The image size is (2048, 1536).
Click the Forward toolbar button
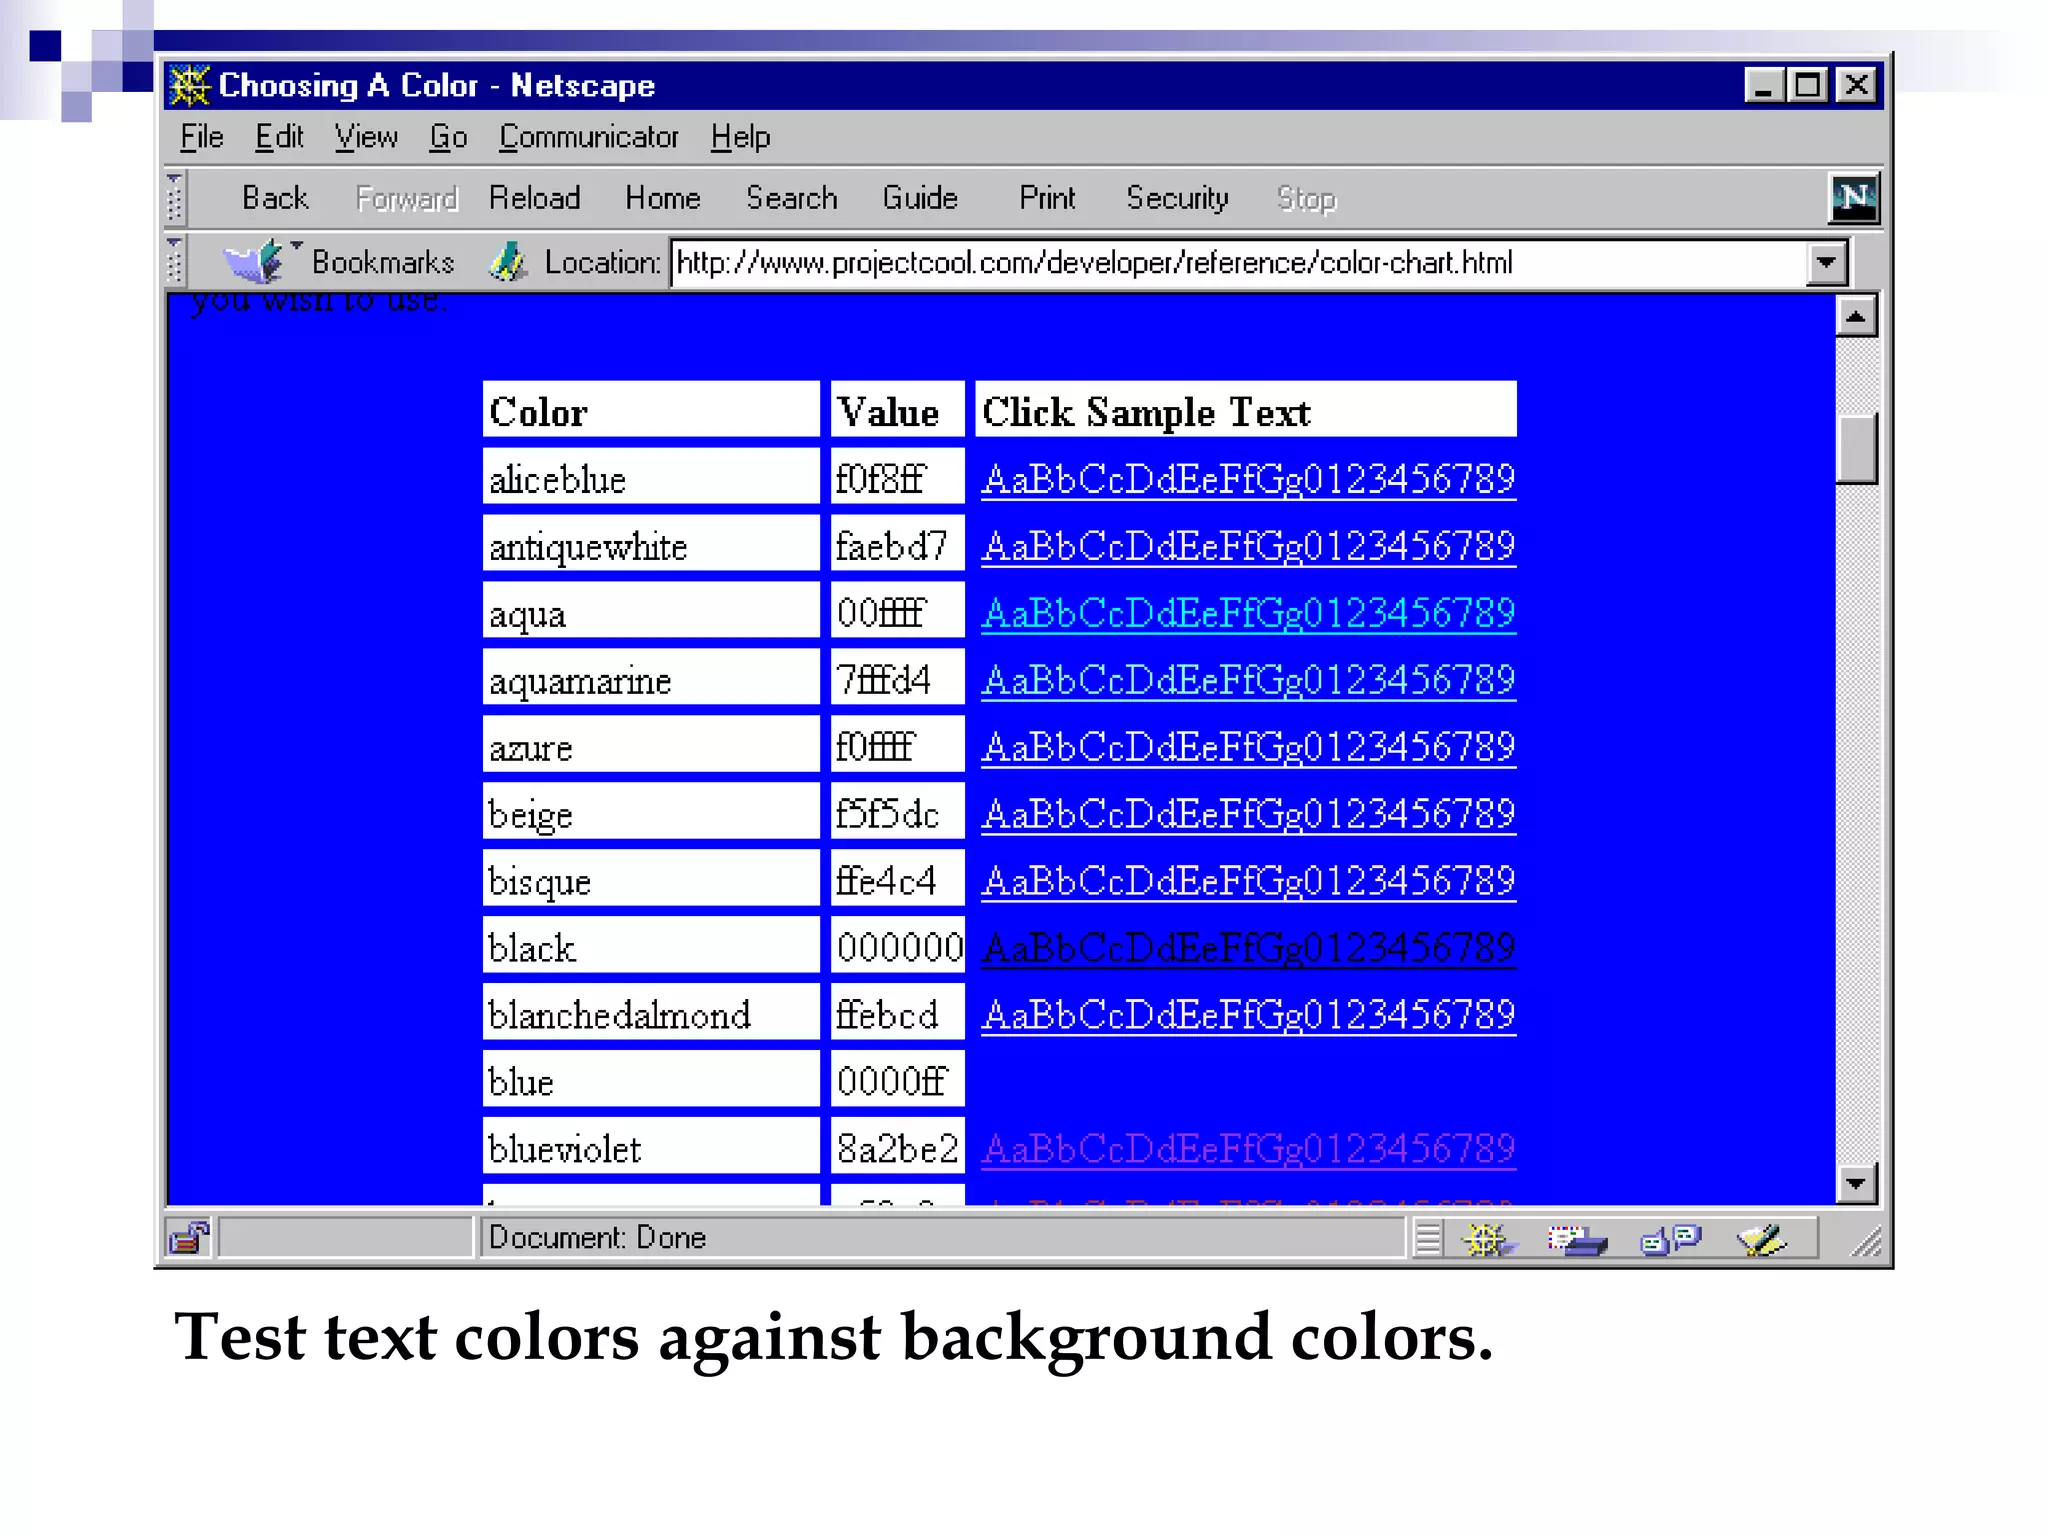click(x=407, y=198)
